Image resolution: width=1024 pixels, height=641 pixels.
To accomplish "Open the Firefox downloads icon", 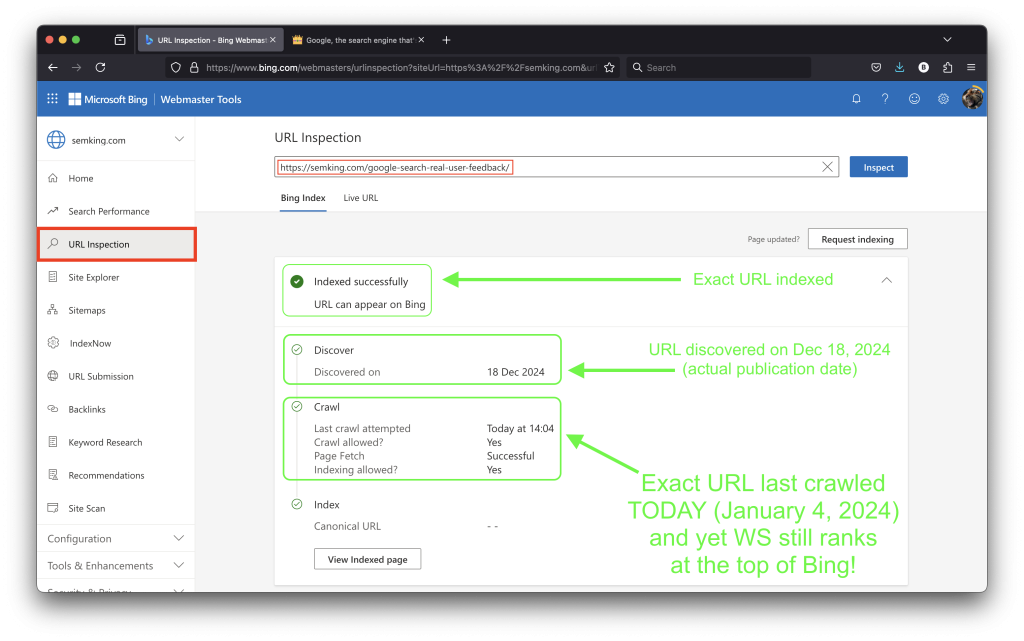I will [x=899, y=67].
